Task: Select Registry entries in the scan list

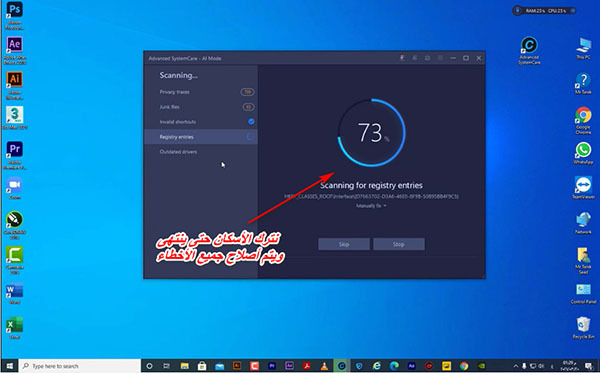Action: click(x=201, y=137)
